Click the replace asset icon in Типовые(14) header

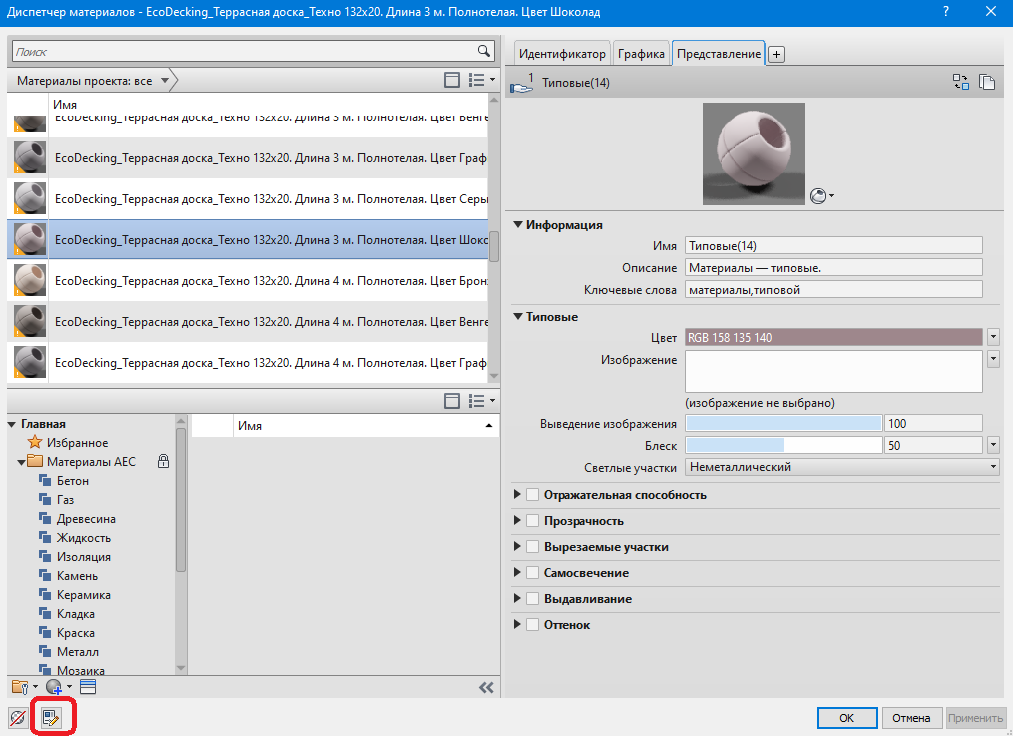961,82
